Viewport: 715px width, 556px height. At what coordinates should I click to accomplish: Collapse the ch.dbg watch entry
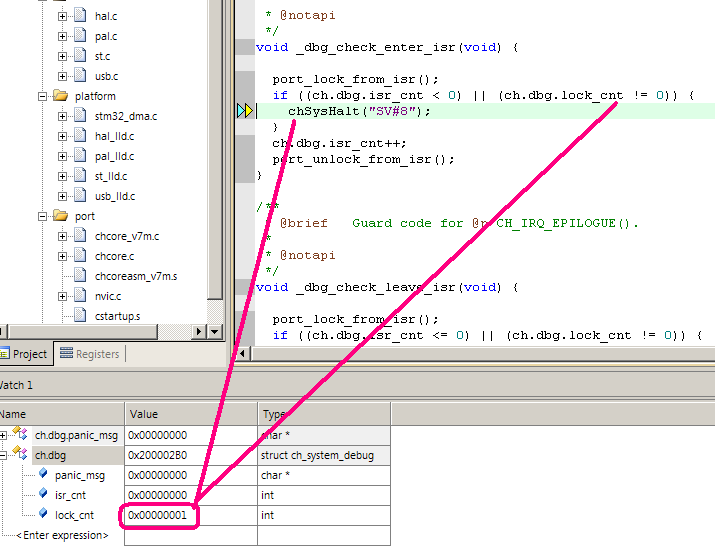point(3,456)
